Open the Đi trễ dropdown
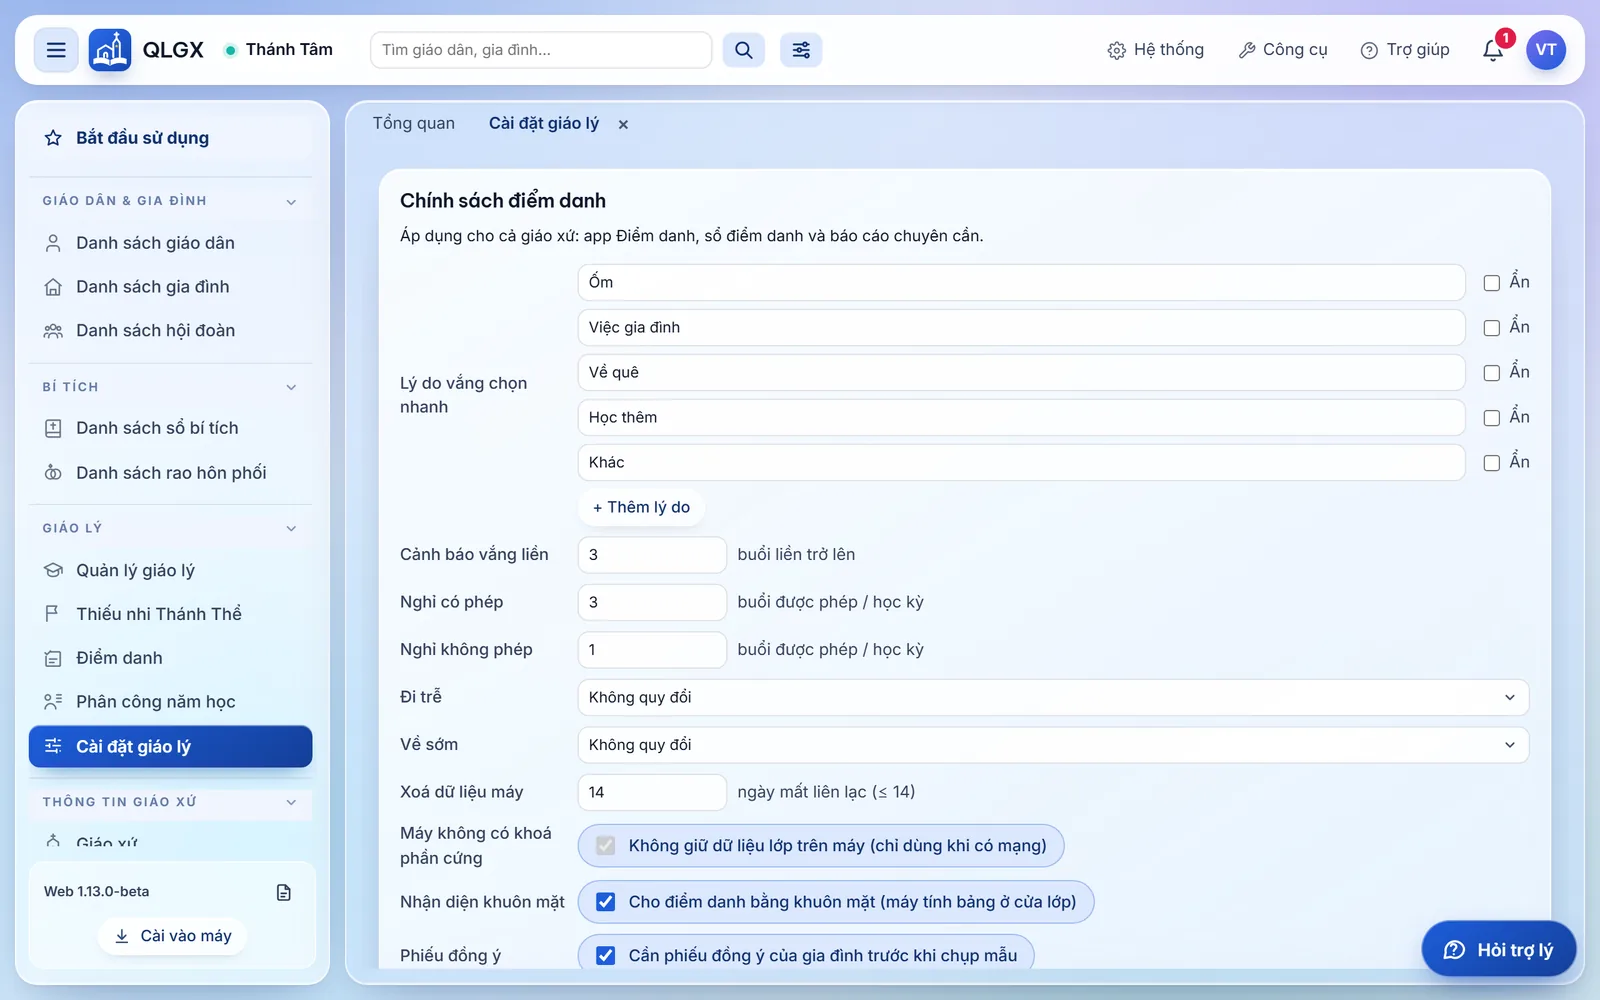Image resolution: width=1600 pixels, height=1000 pixels. [1053, 697]
